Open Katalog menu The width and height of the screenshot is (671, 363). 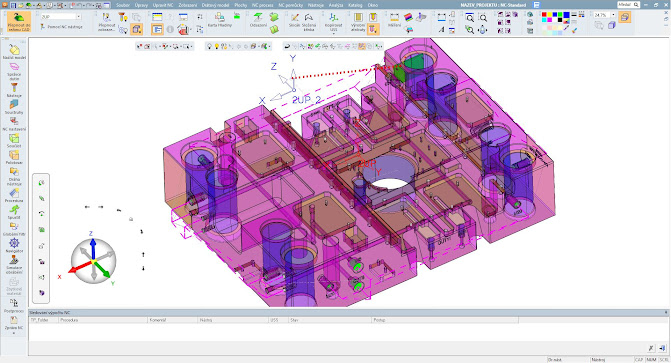[355, 5]
